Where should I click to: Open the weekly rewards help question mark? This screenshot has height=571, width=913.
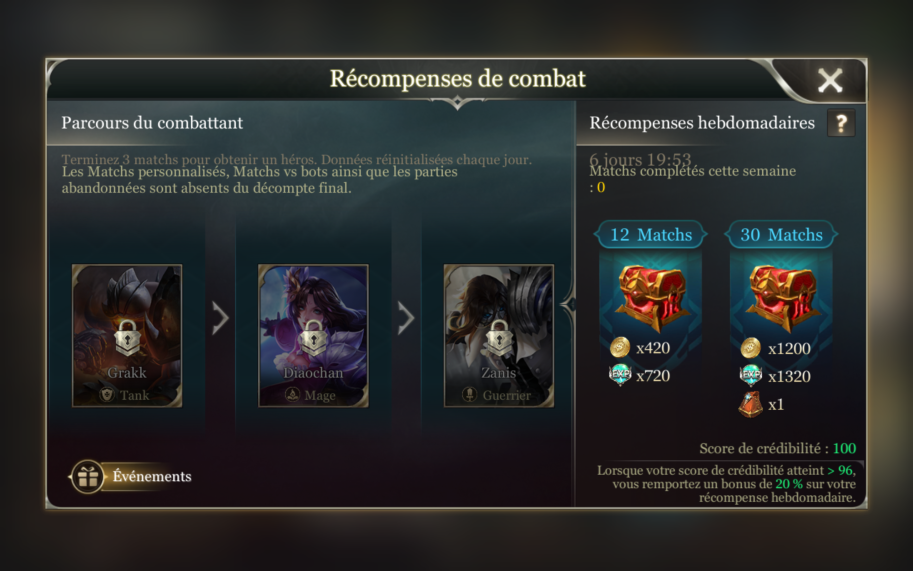point(841,123)
